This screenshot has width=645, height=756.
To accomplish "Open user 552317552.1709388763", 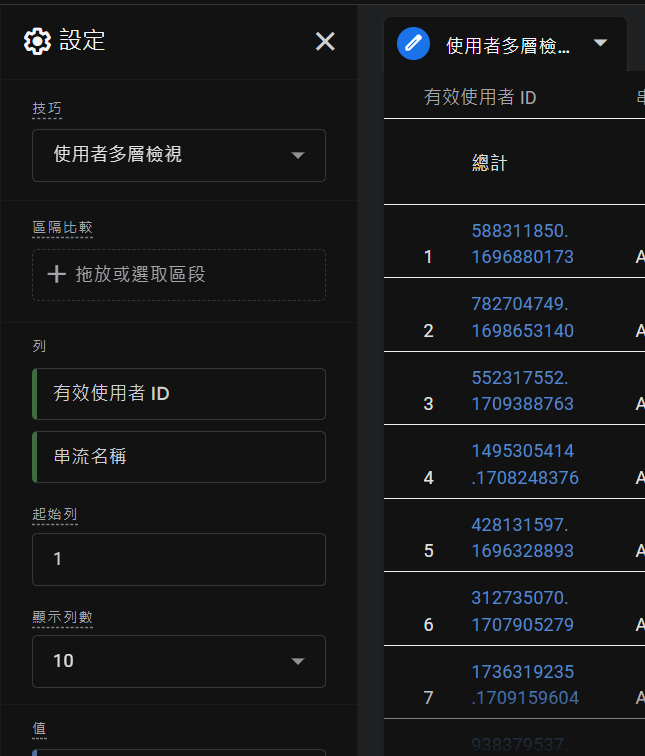I will [523, 391].
